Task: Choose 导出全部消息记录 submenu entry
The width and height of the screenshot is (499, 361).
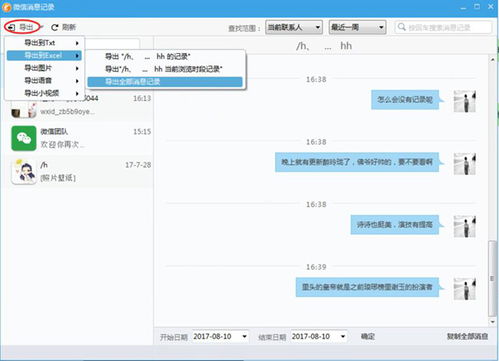Action: pyautogui.click(x=165, y=82)
